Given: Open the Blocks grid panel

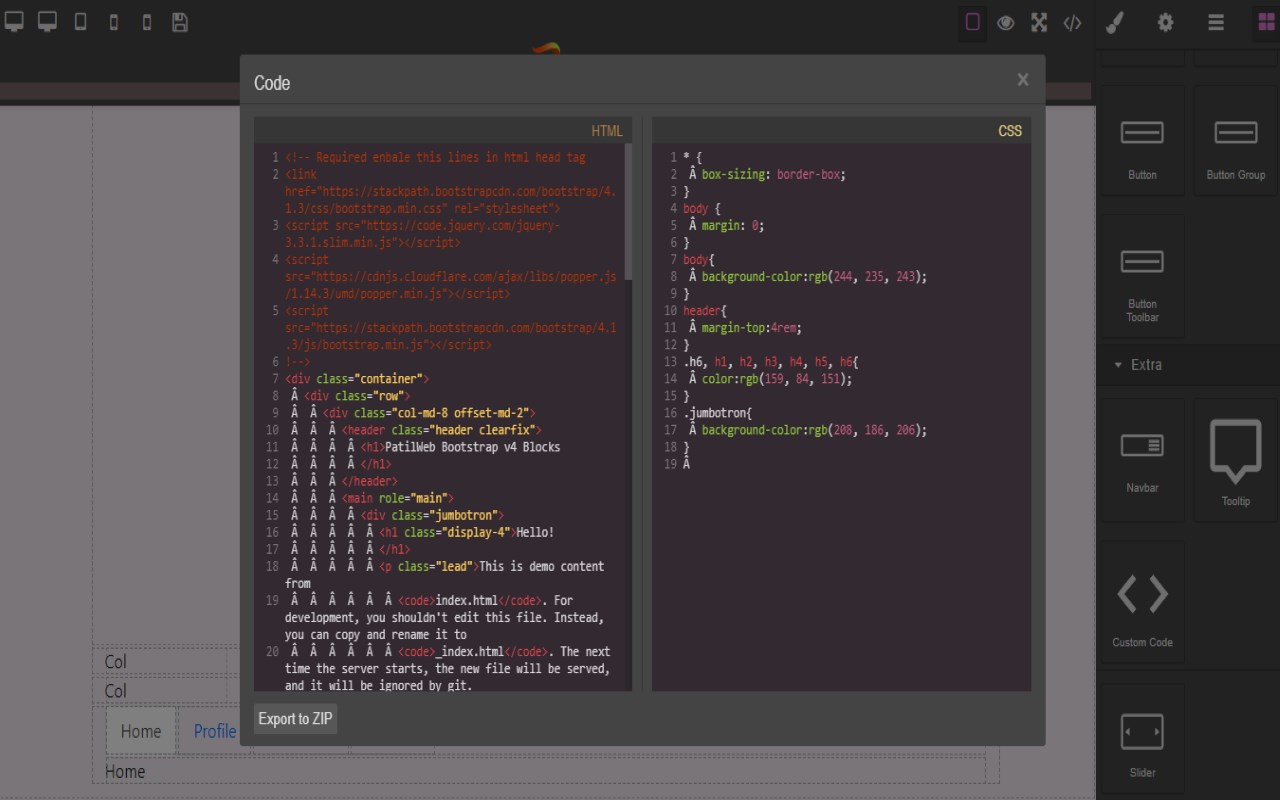Looking at the screenshot, I should point(1265,22).
